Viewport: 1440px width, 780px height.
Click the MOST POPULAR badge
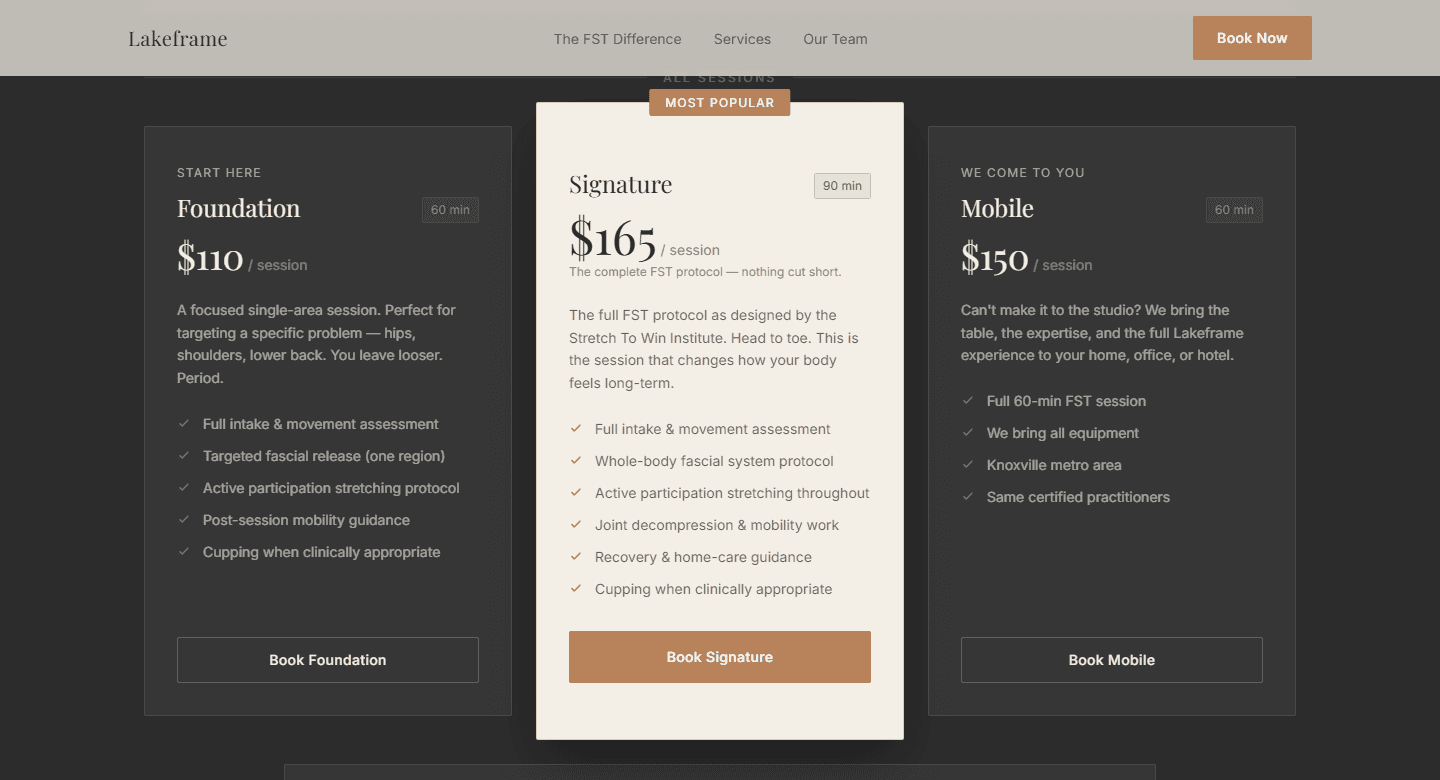pyautogui.click(x=719, y=102)
